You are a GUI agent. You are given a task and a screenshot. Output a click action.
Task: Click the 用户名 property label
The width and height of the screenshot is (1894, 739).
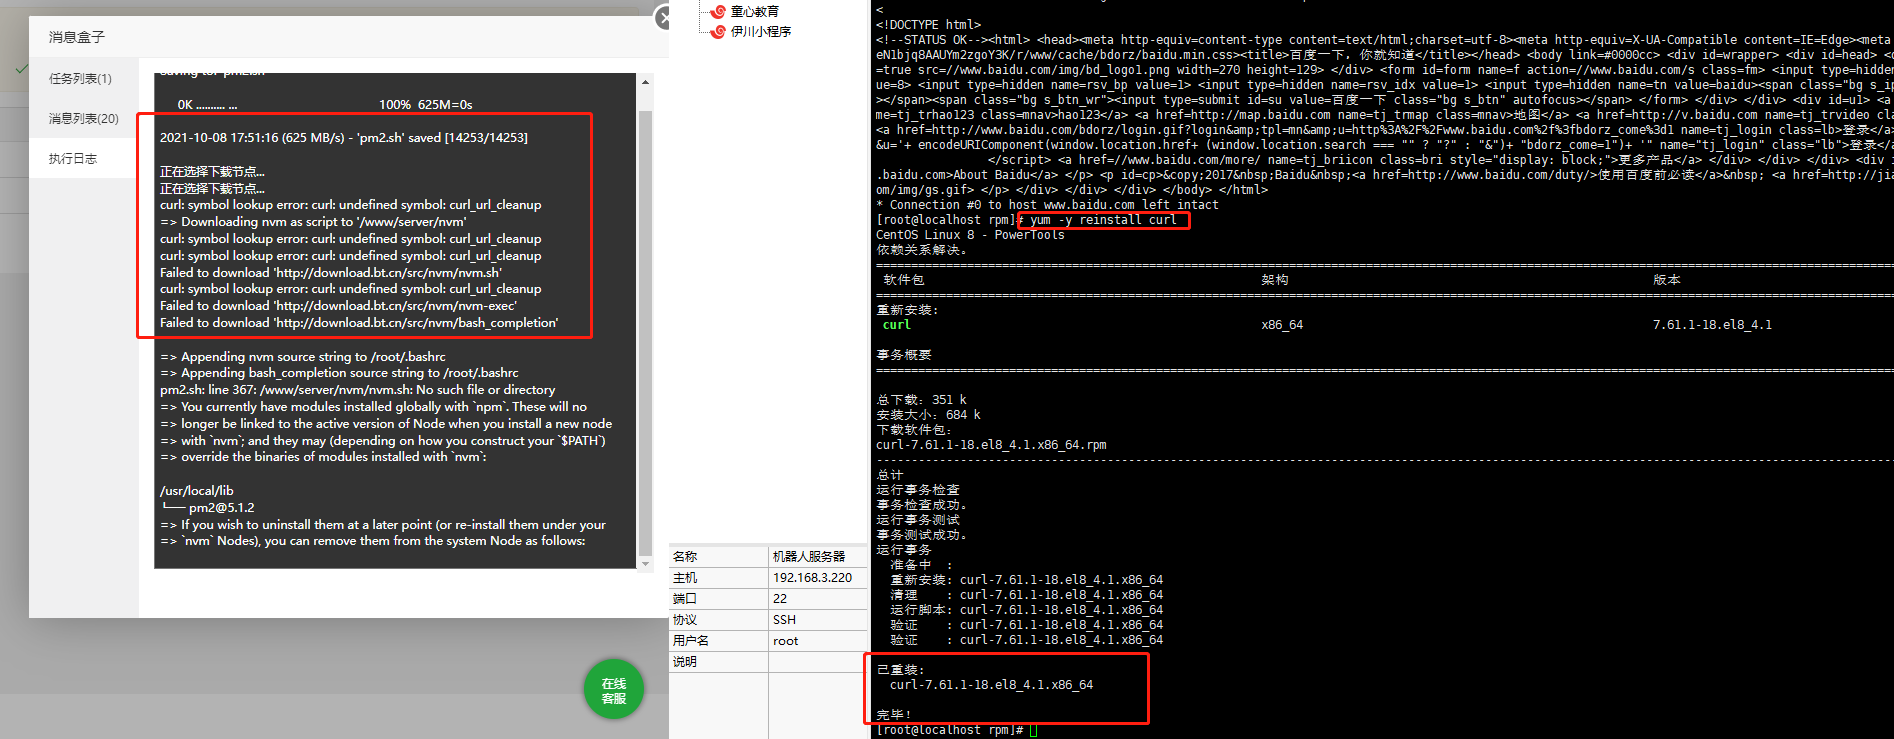(691, 640)
